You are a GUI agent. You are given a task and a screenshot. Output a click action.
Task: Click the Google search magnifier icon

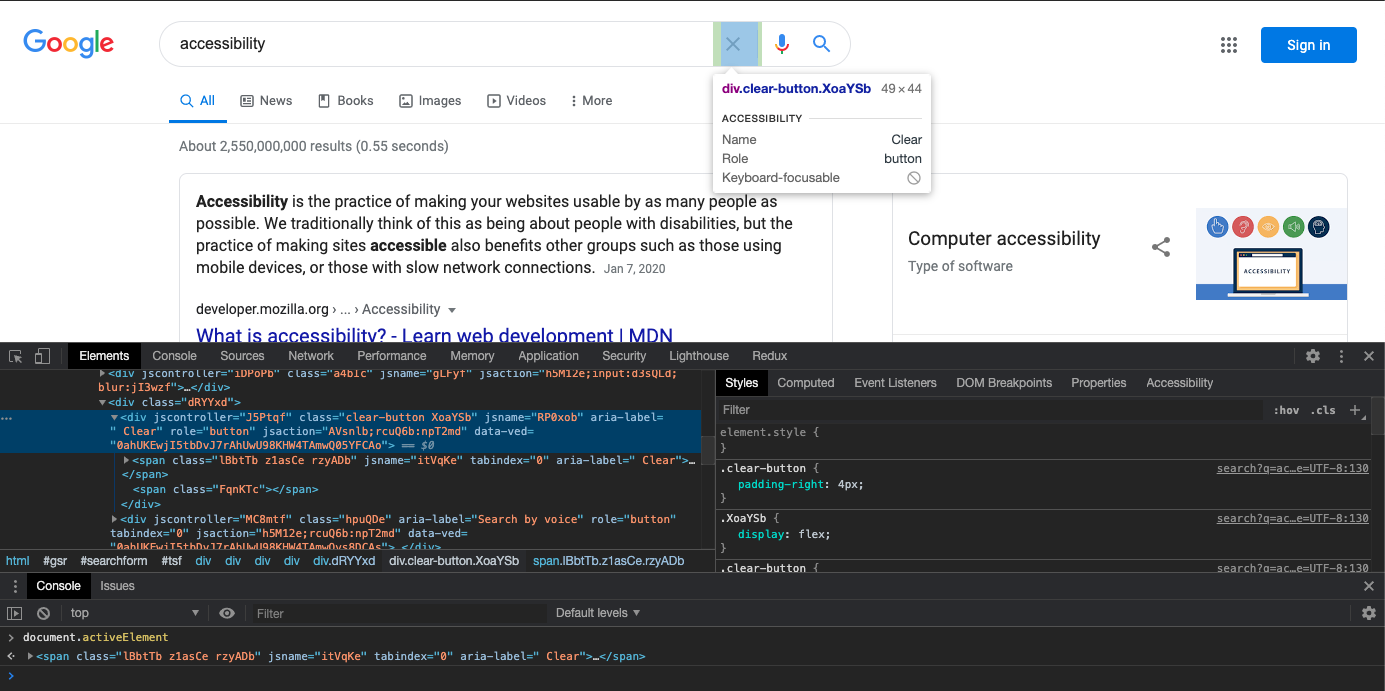point(821,44)
